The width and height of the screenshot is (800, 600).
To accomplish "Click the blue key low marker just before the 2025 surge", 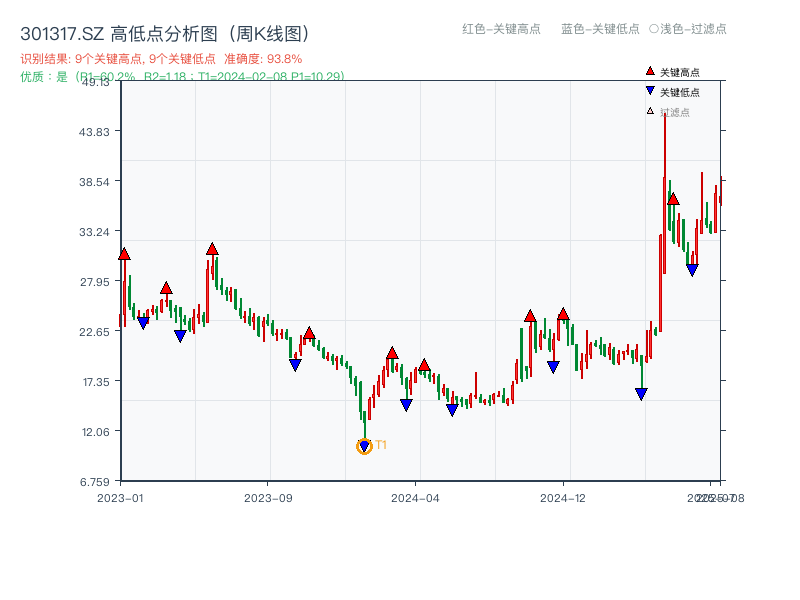I will tap(641, 394).
